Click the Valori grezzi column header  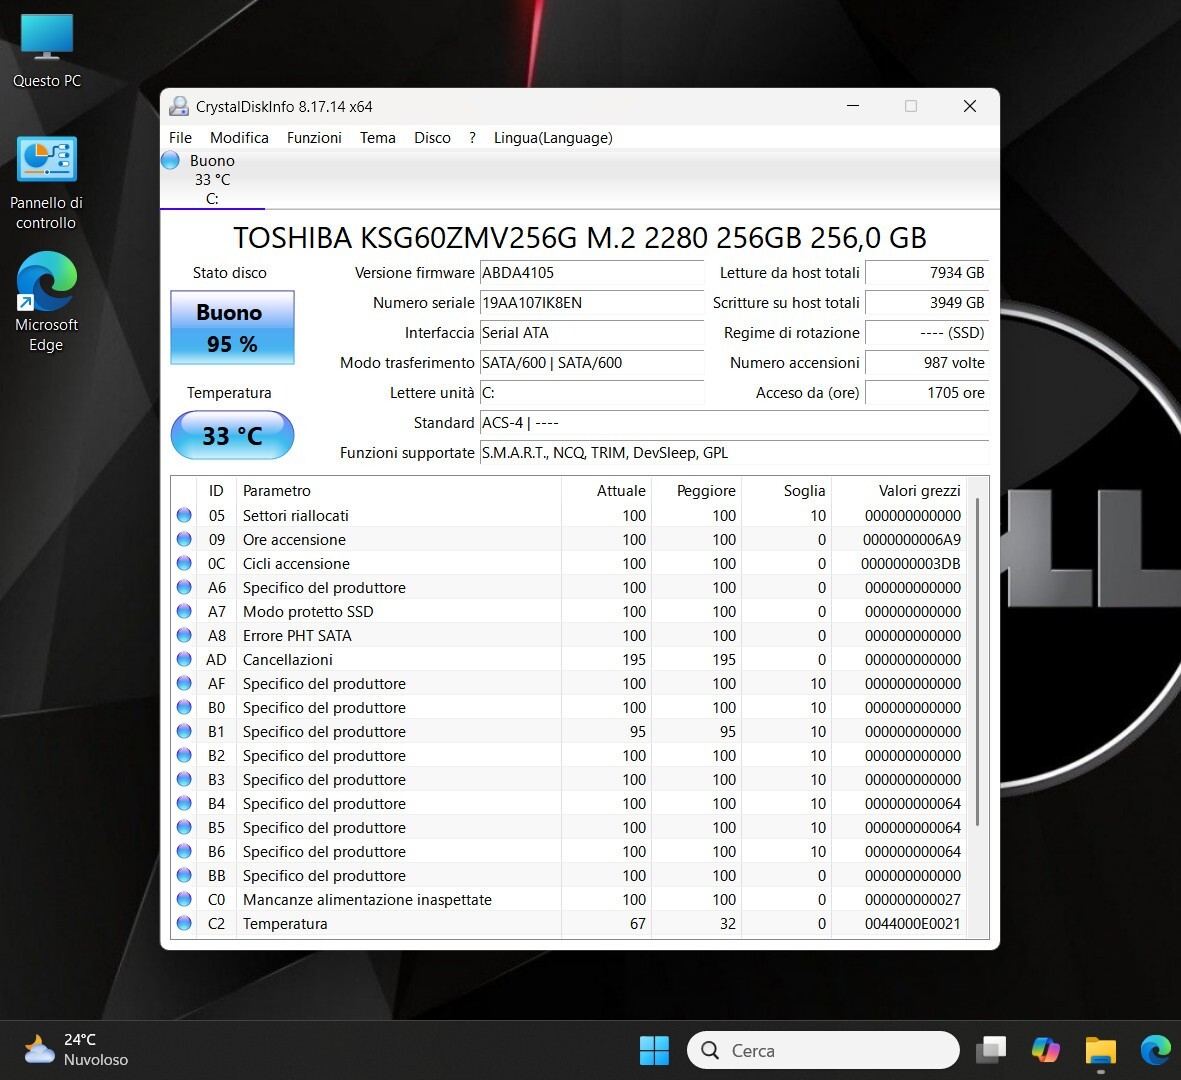[x=899, y=490]
